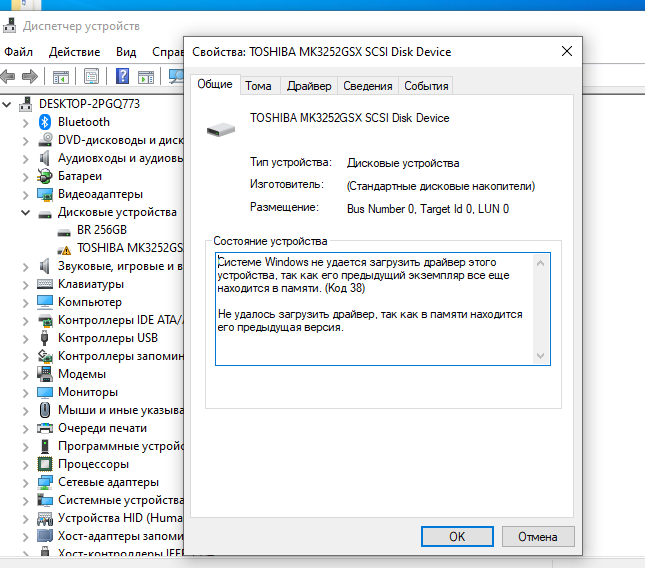The image size is (645, 568).
Task: Click the Процессоры chip icon
Action: (x=45, y=464)
